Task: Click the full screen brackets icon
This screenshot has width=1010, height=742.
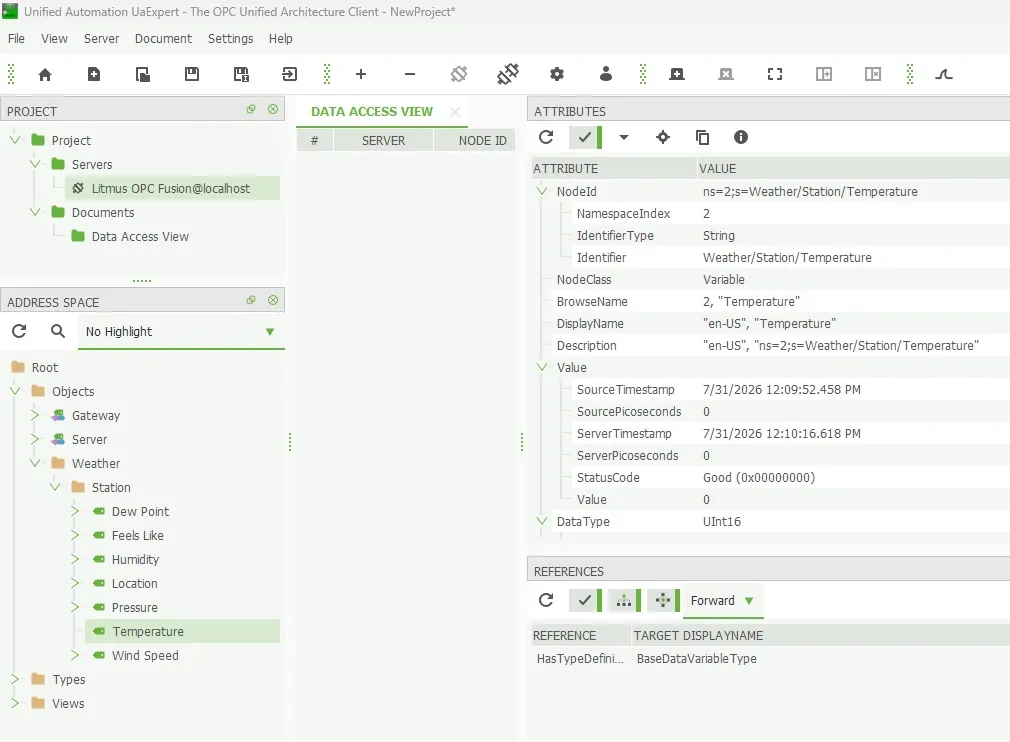Action: point(775,75)
